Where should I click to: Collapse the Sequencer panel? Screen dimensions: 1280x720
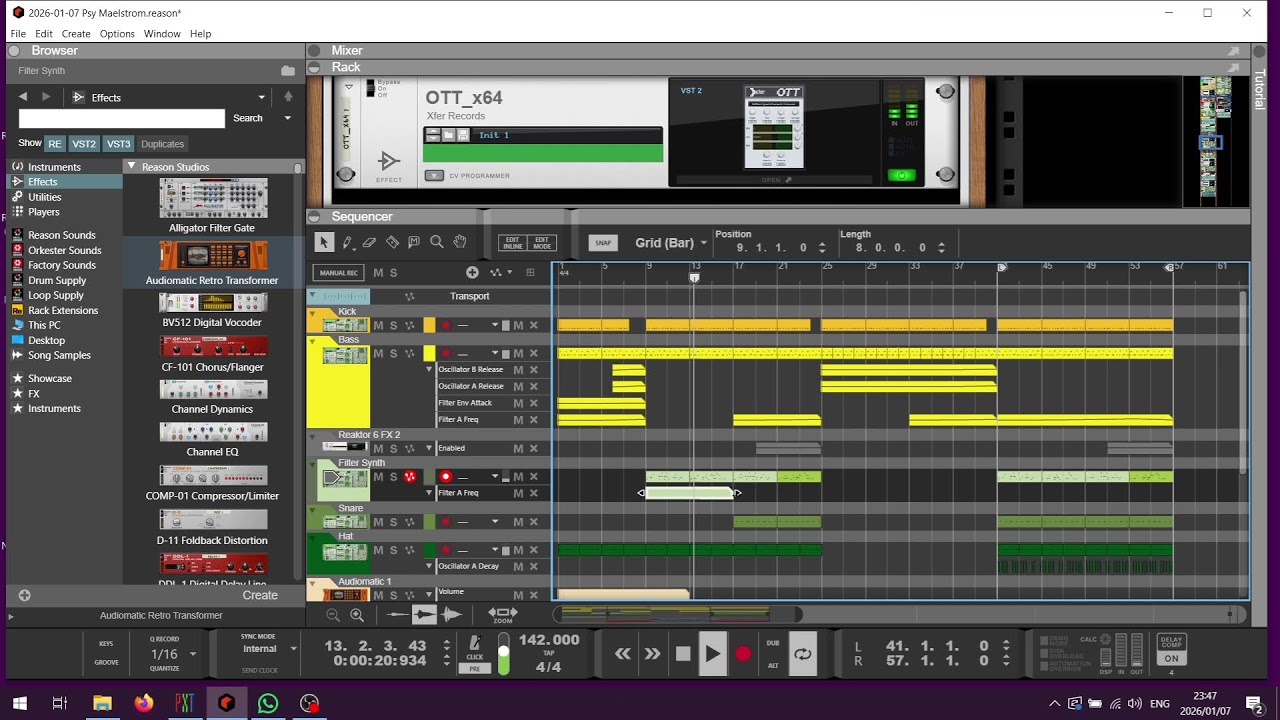pyautogui.click(x=314, y=217)
